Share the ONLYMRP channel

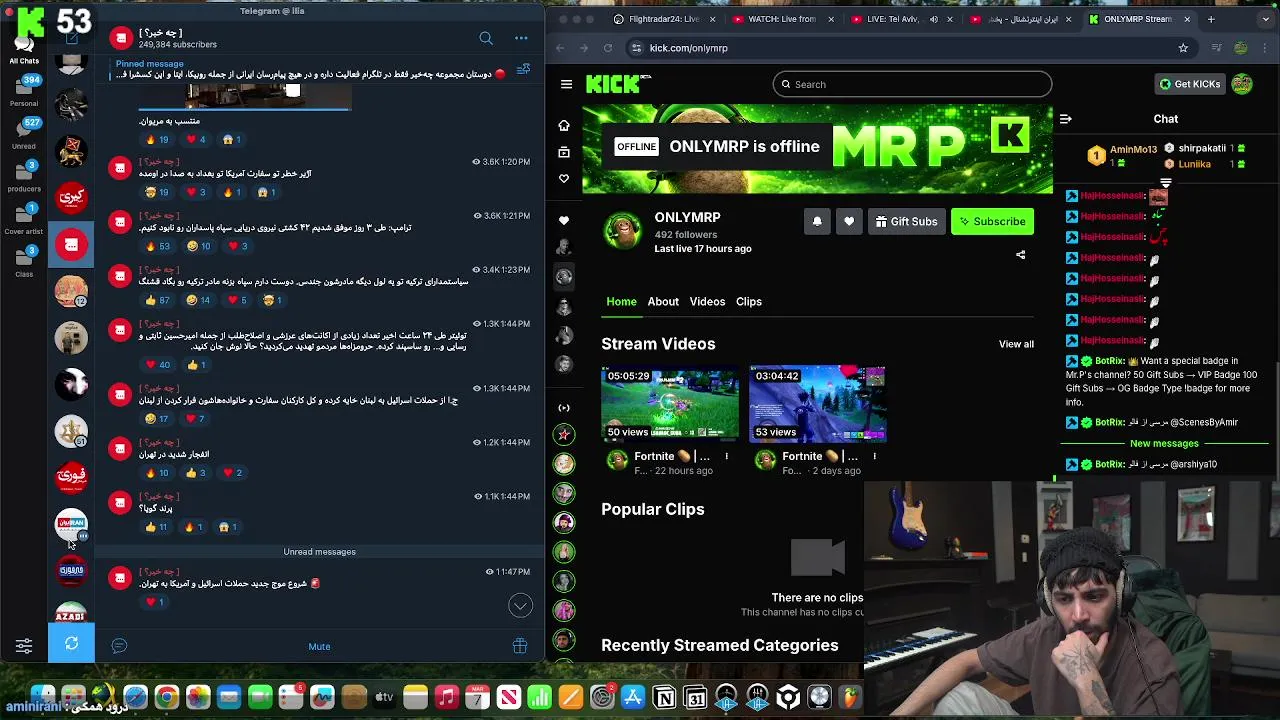(x=1020, y=255)
